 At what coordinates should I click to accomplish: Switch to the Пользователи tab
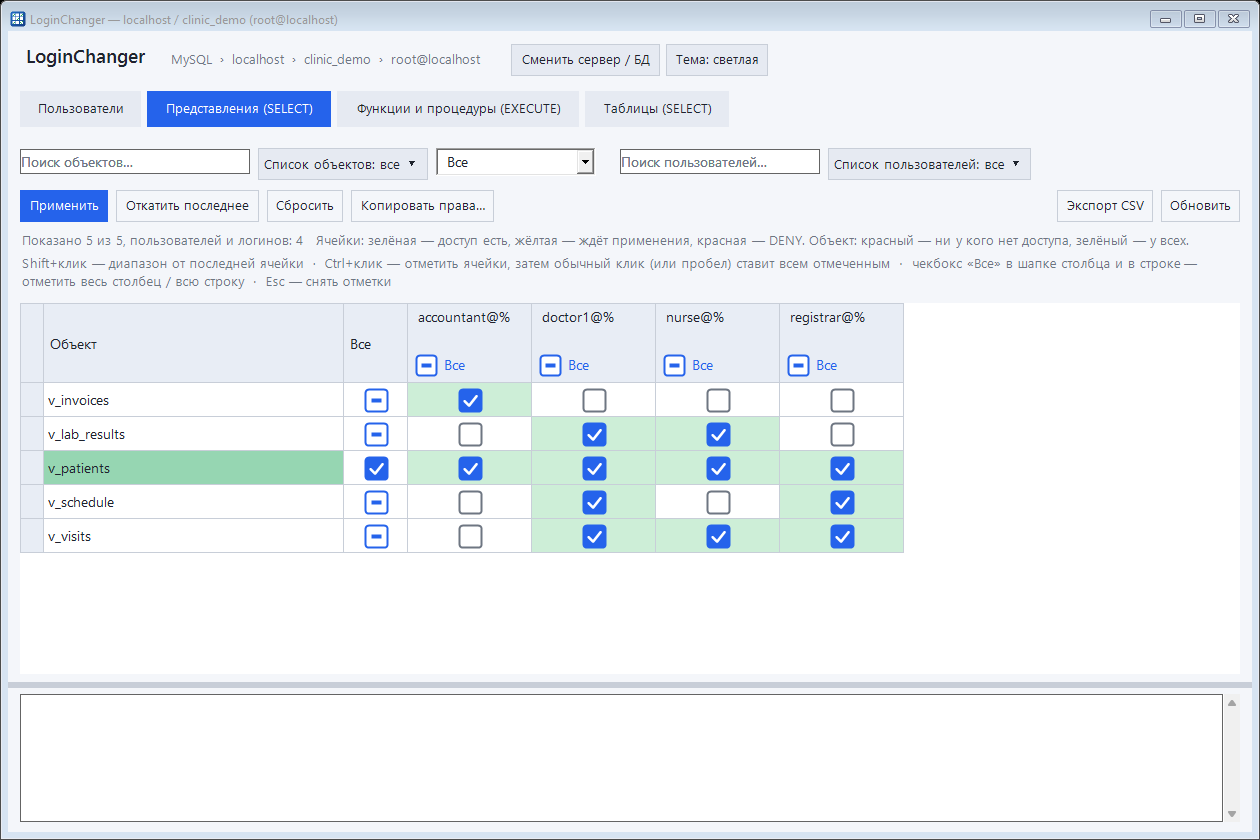pos(81,109)
